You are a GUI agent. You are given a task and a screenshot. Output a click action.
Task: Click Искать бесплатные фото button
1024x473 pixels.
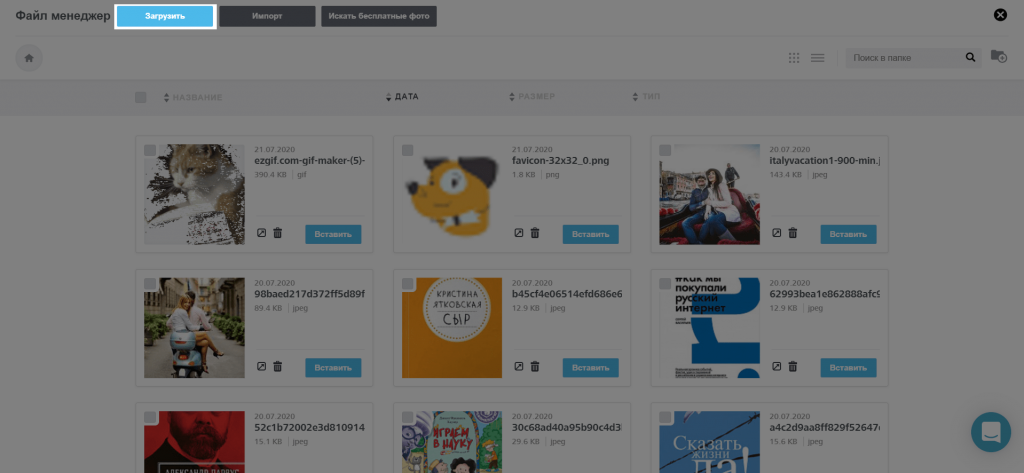[x=379, y=16]
